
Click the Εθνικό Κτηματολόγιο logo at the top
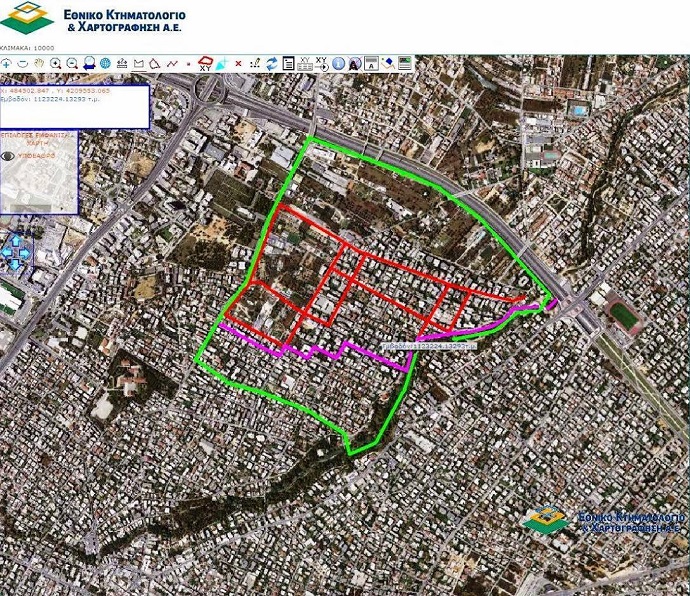point(92,18)
